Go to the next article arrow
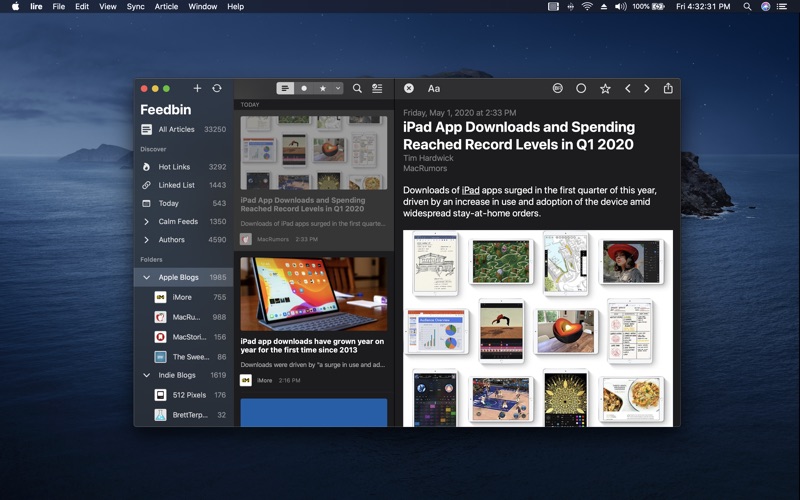 pyautogui.click(x=647, y=88)
